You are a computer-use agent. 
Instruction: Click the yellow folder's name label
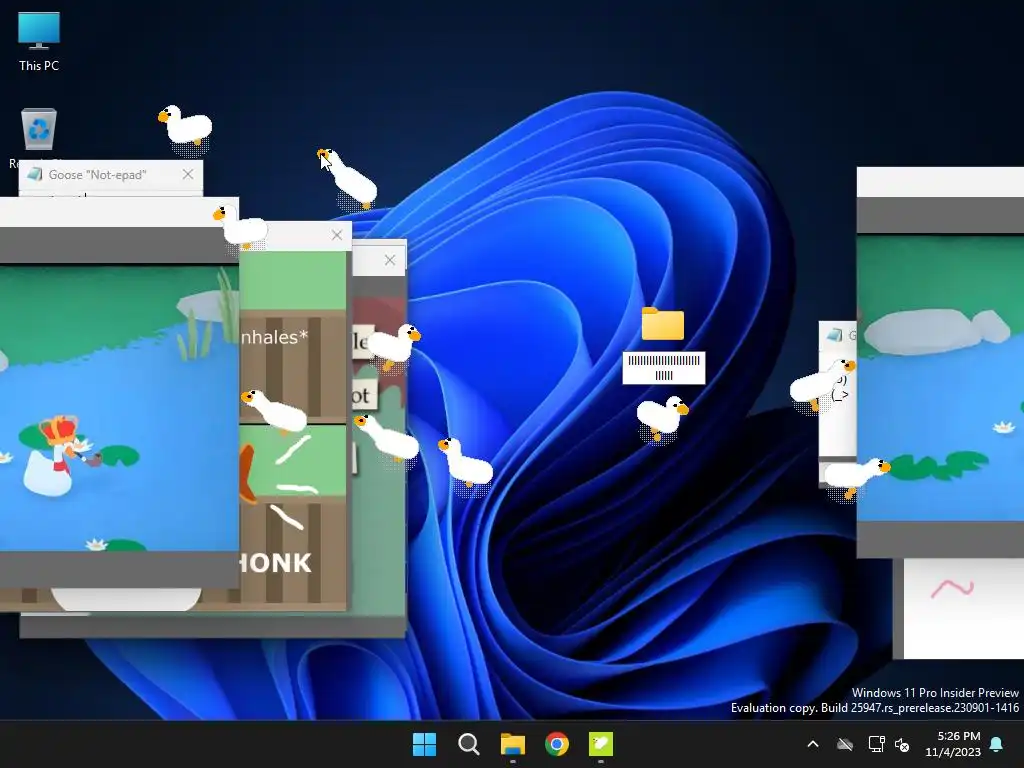point(664,368)
